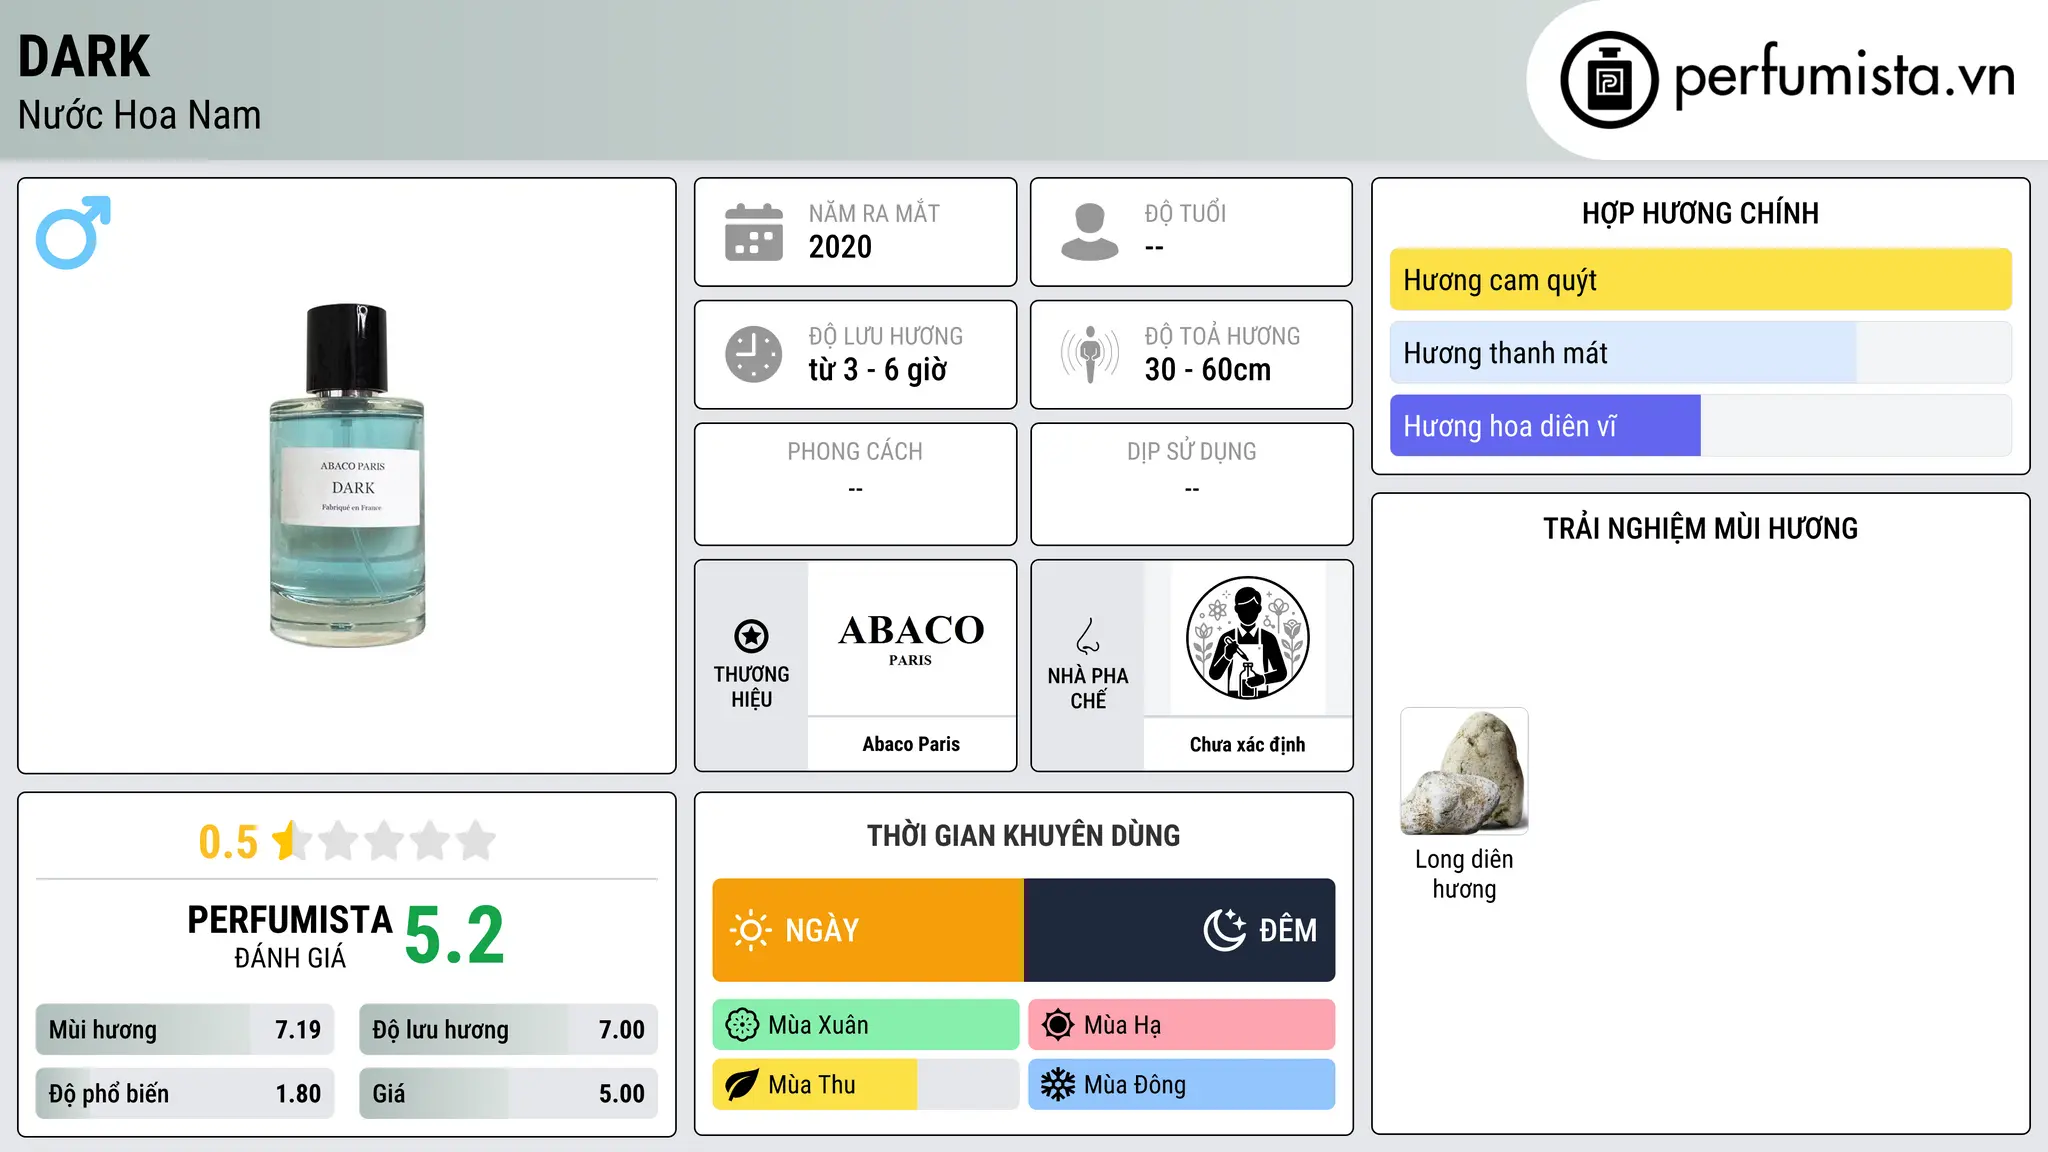Screen dimensions: 2048x1152
Task: Click the Độ phổ biến 1.80 score bar
Action: point(185,1094)
